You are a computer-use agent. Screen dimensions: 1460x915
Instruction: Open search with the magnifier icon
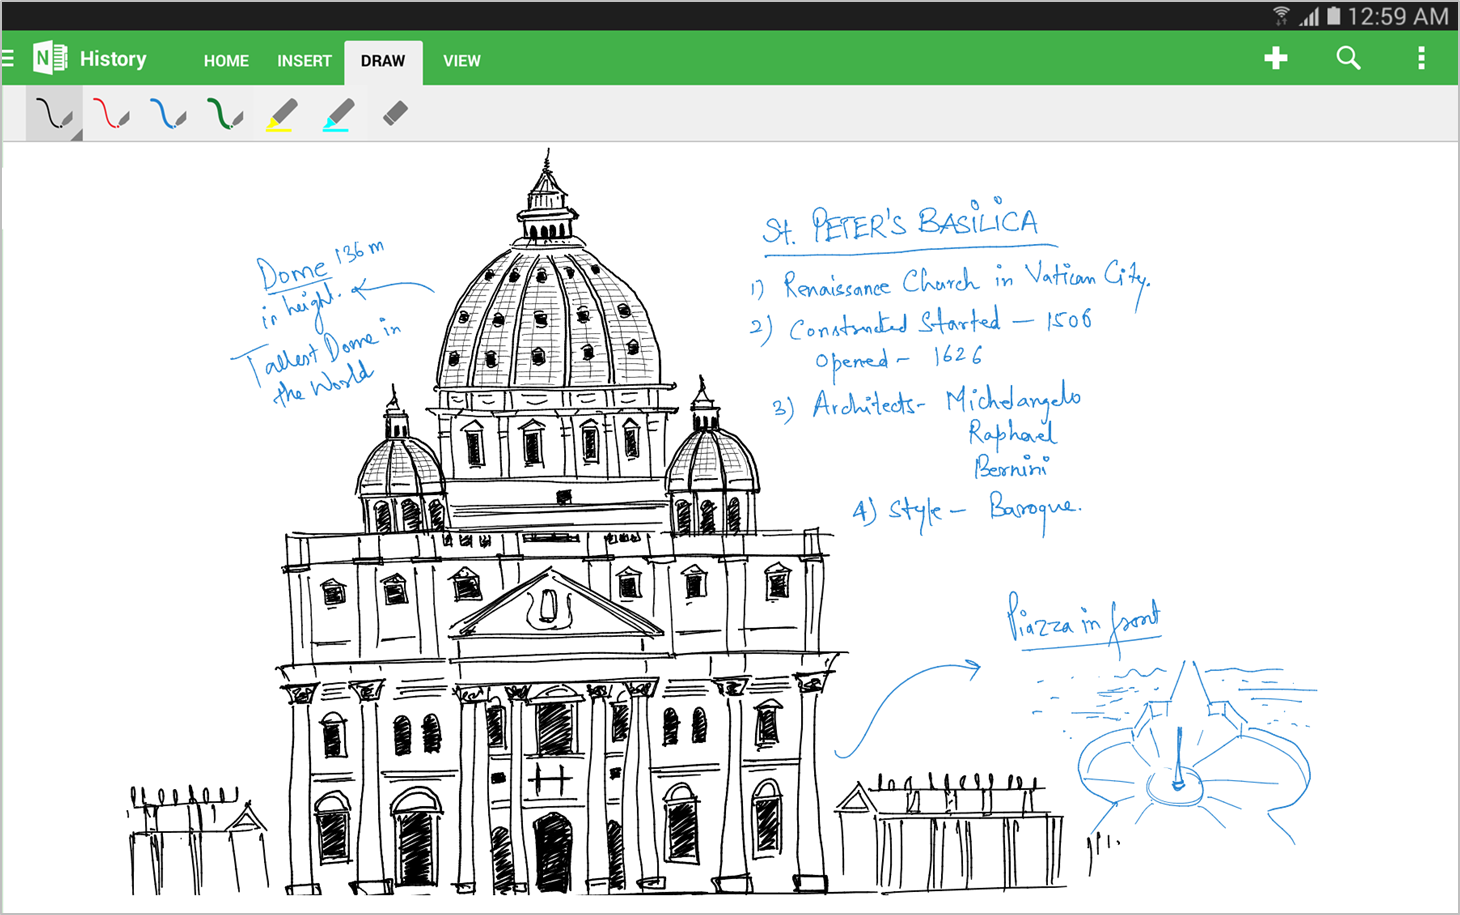click(1348, 58)
